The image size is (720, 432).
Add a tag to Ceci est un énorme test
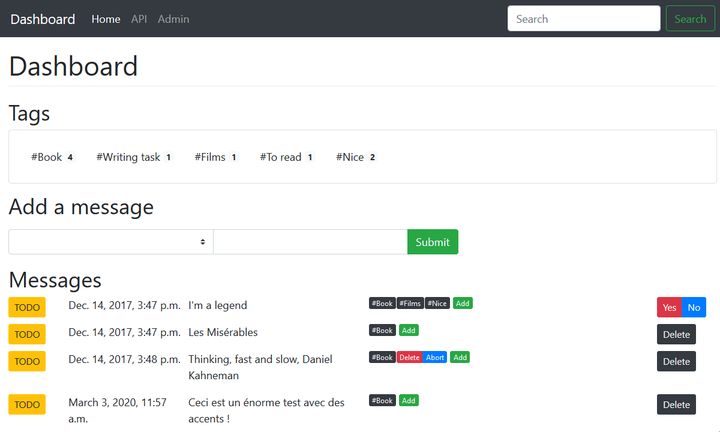pos(409,401)
